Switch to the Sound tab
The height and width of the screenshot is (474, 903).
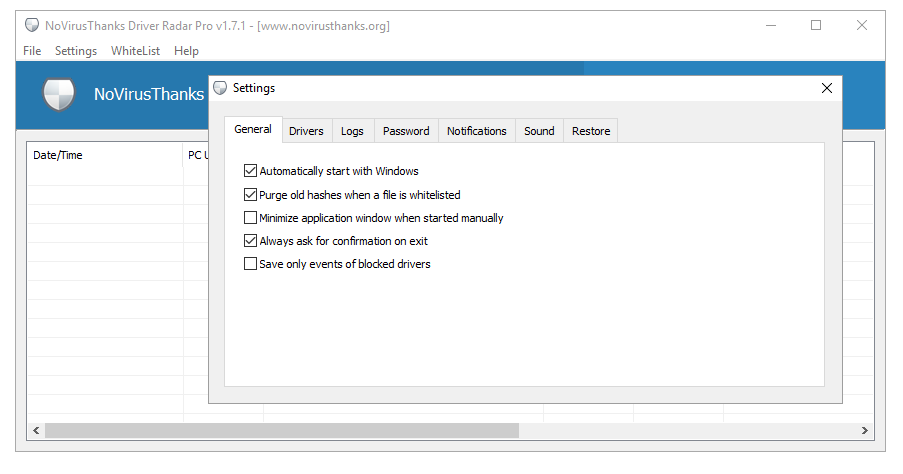pos(539,131)
